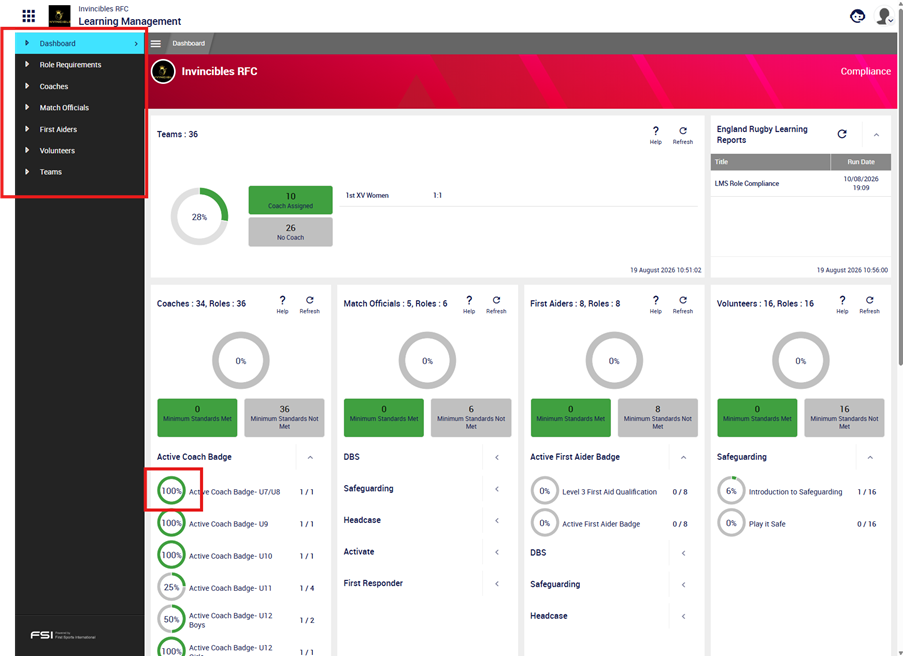Click the Teams 28% progress ring

point(199,217)
